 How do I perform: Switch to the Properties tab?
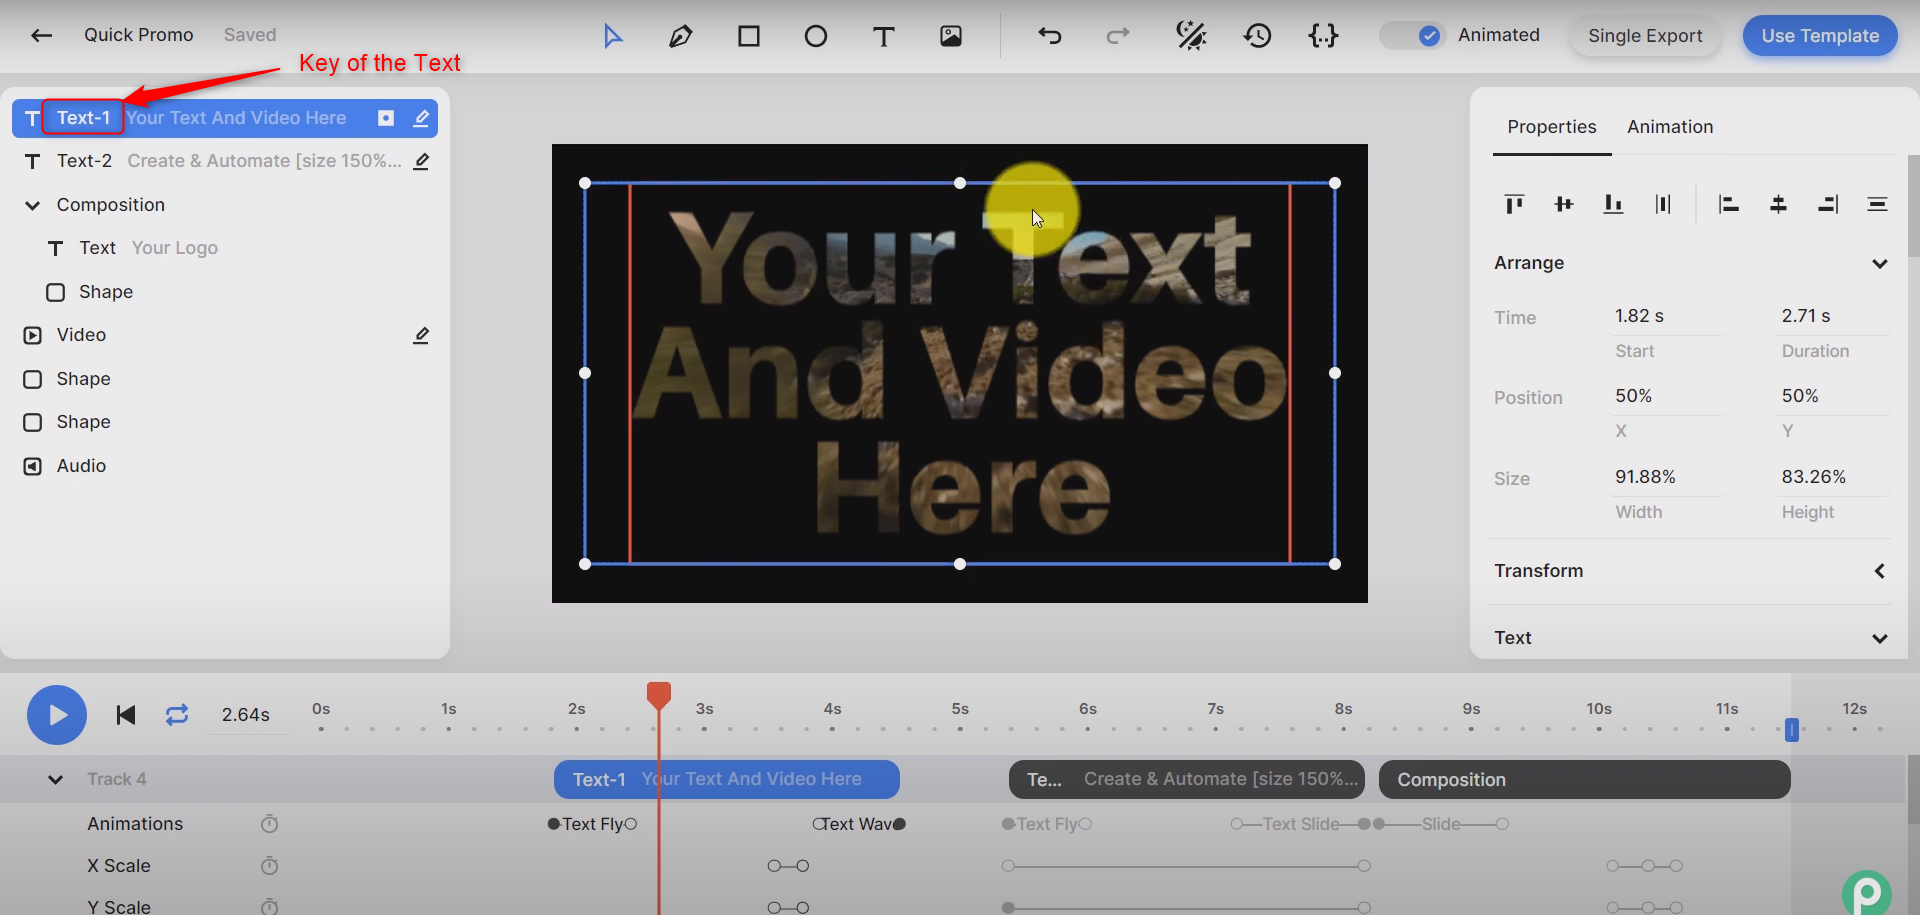coord(1552,127)
